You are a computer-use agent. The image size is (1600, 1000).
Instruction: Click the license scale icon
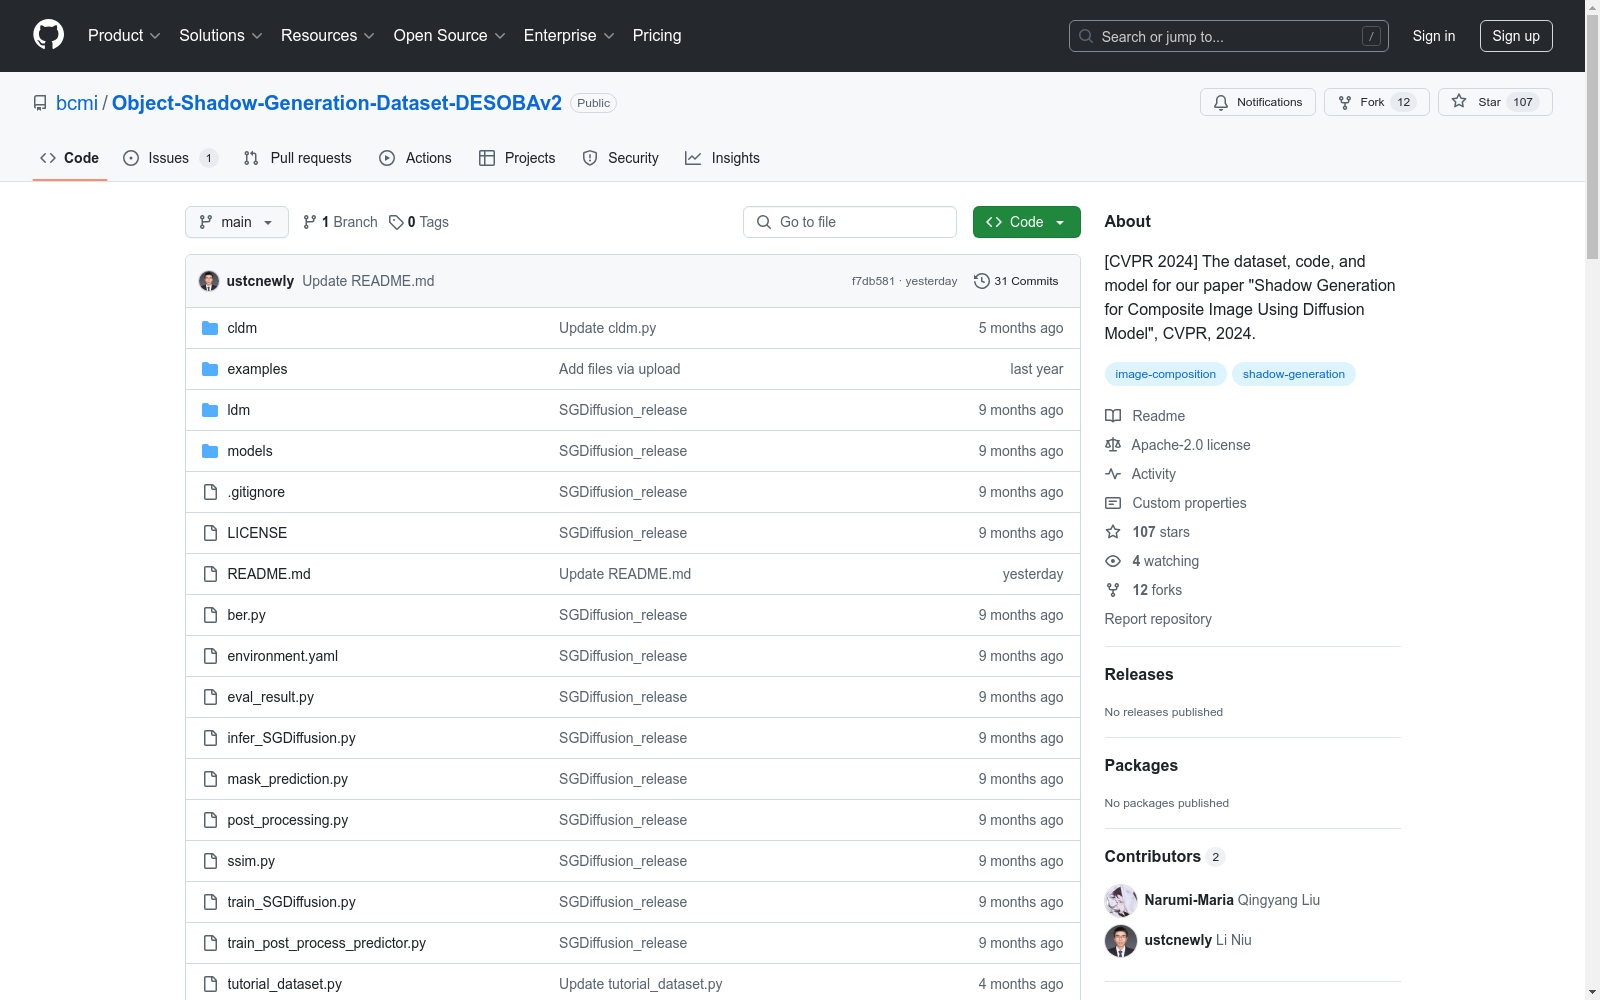[x=1113, y=445]
